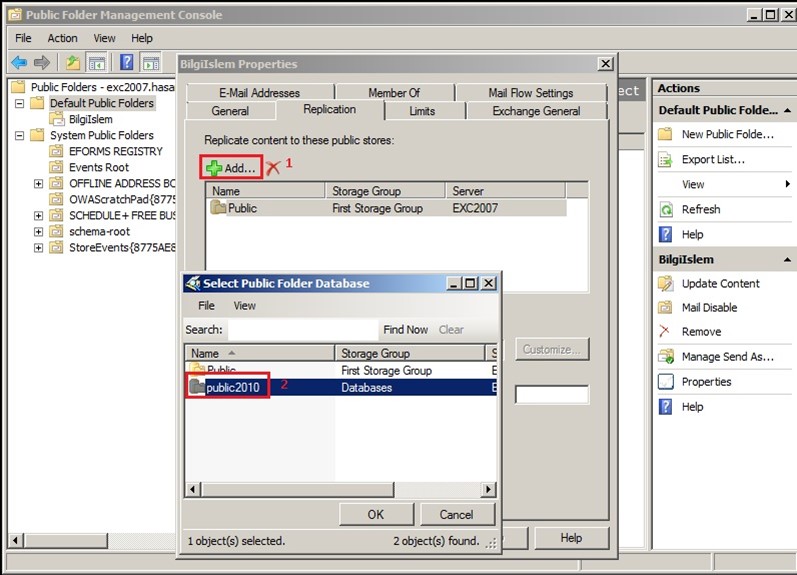The image size is (797, 575).
Task: Click OK in Select Public Folder Database
Action: pyautogui.click(x=375, y=514)
